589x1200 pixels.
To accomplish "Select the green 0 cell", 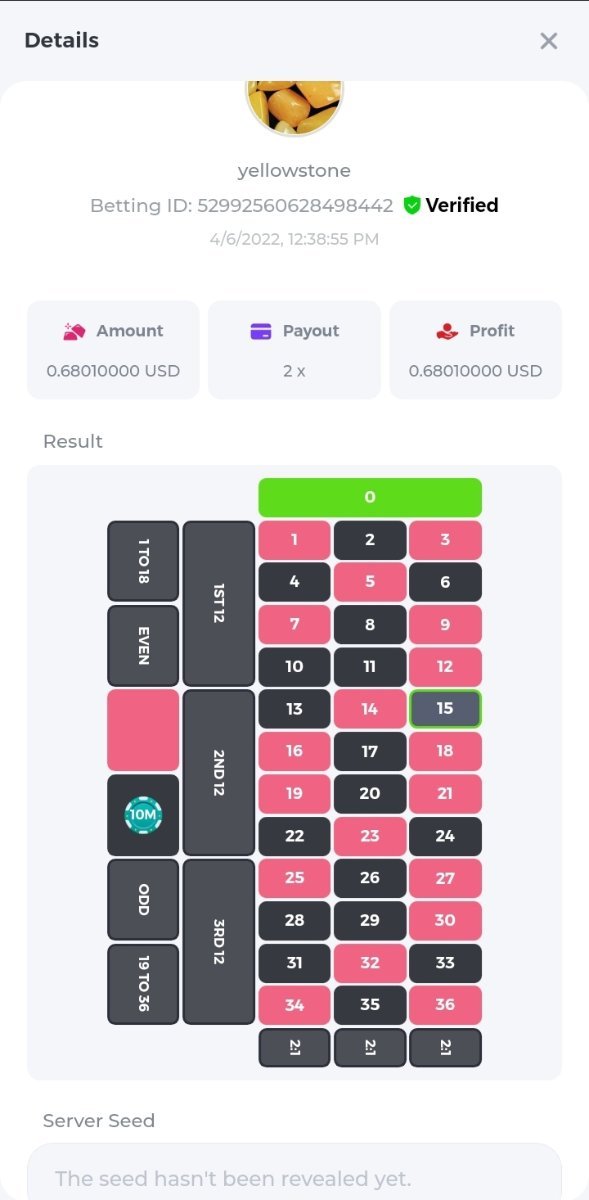I will tap(370, 497).
